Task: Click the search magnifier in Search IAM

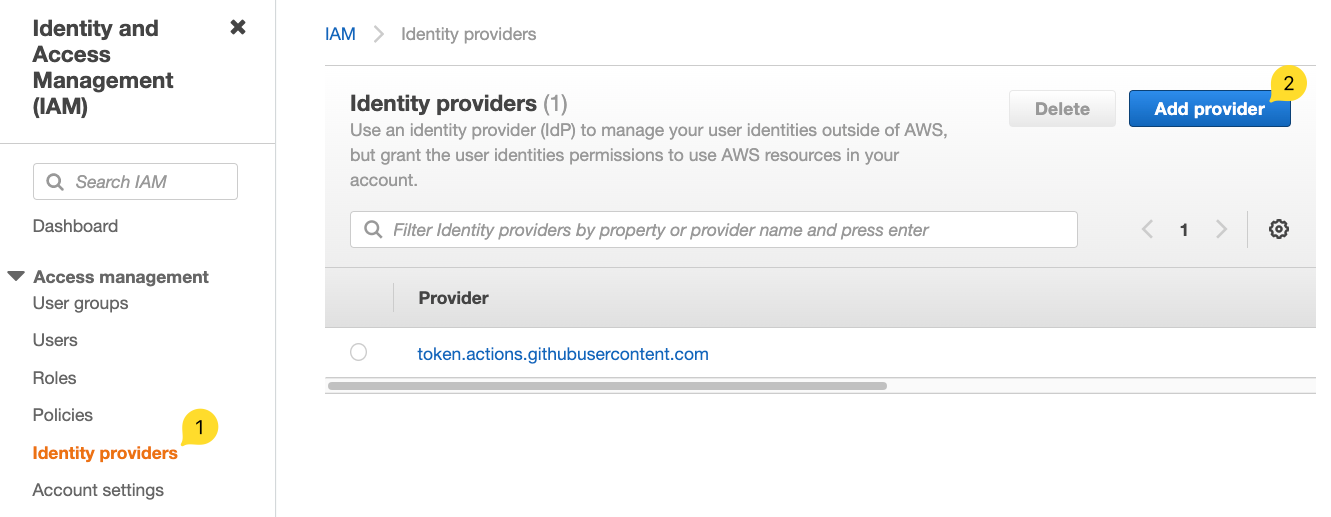Action: coord(55,182)
